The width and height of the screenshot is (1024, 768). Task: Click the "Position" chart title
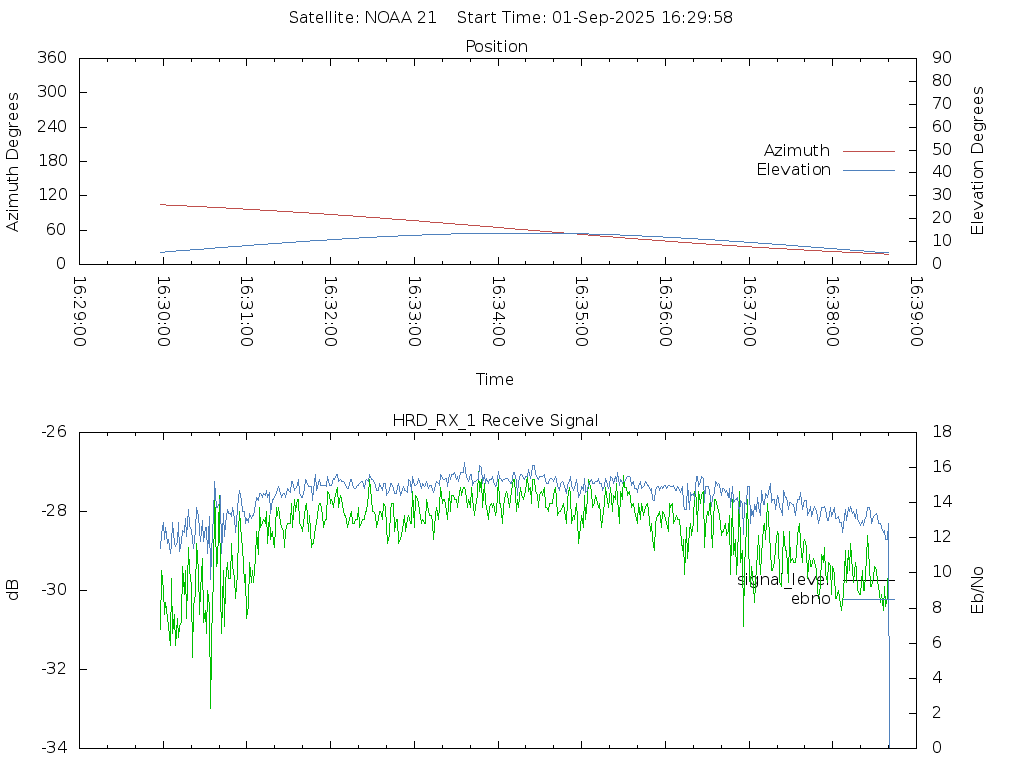(x=496, y=46)
